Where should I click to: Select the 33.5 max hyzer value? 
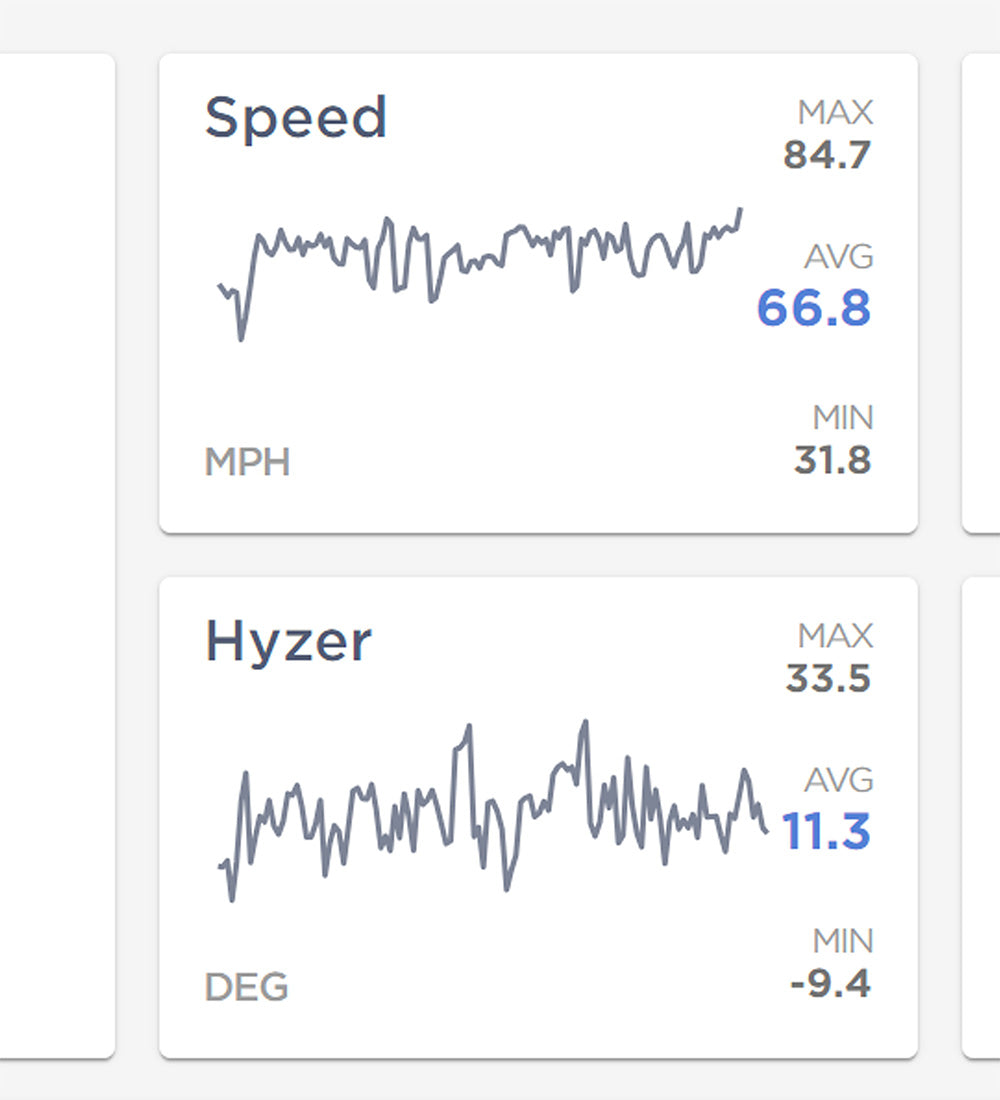point(828,680)
